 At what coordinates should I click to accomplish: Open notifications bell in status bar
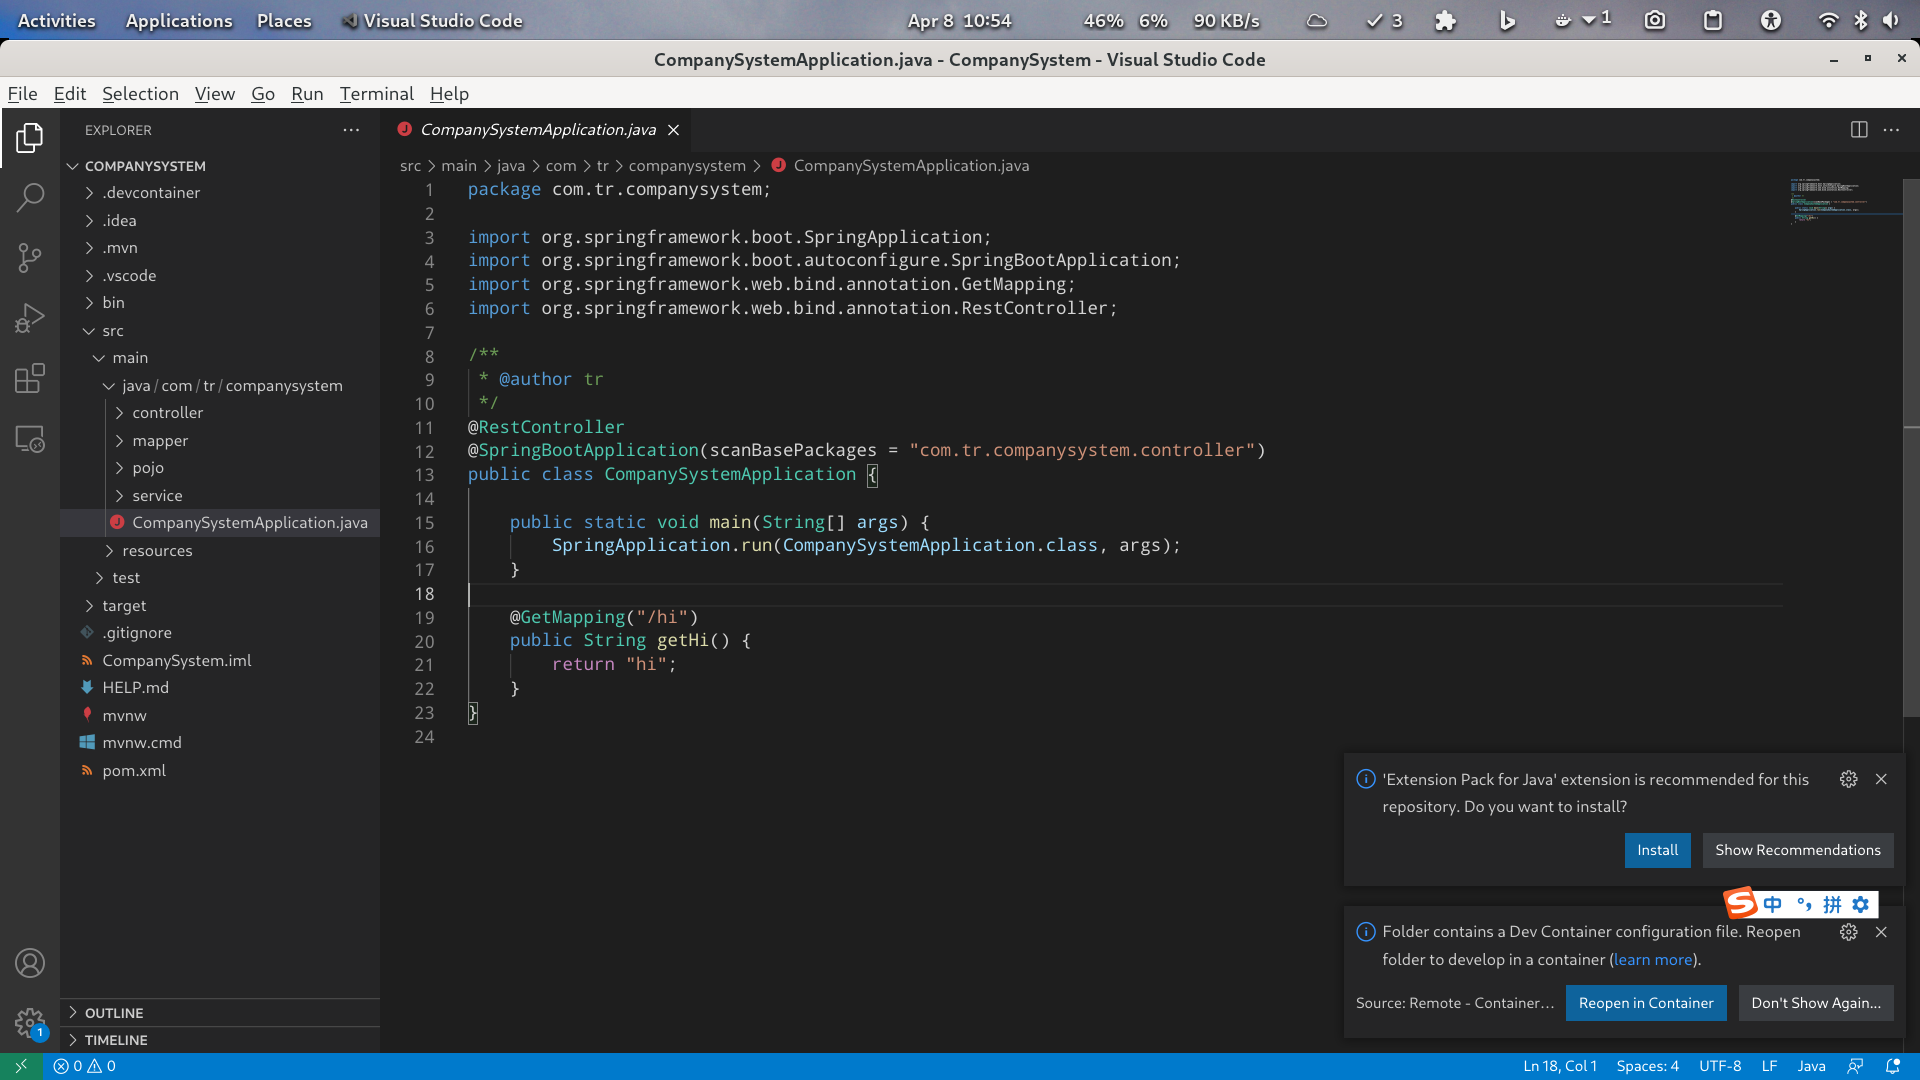pyautogui.click(x=1892, y=1066)
